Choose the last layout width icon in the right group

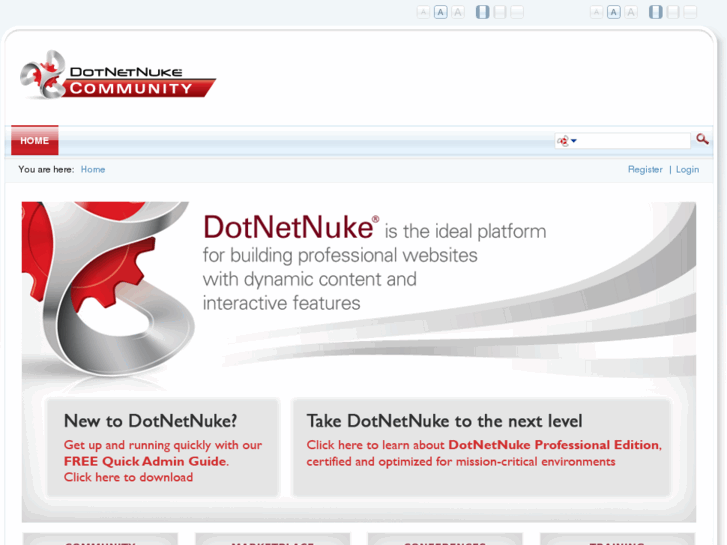click(690, 12)
